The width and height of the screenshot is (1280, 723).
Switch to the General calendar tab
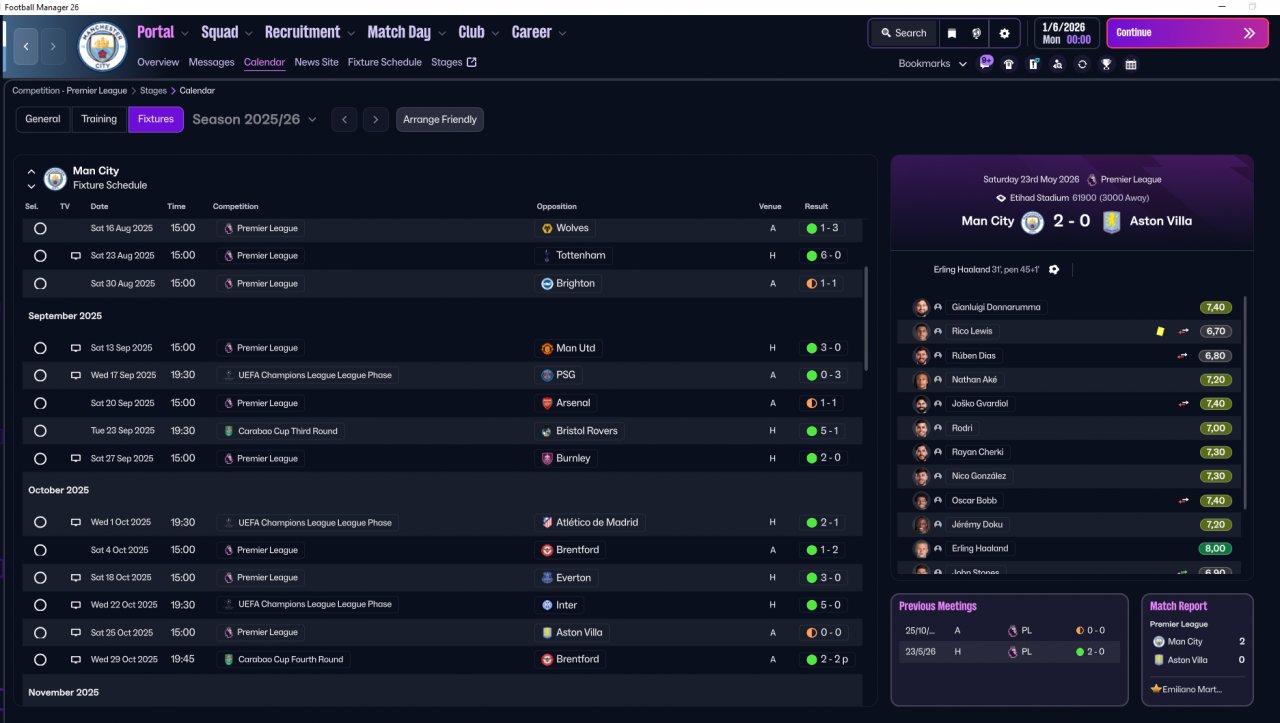[x=43, y=120]
